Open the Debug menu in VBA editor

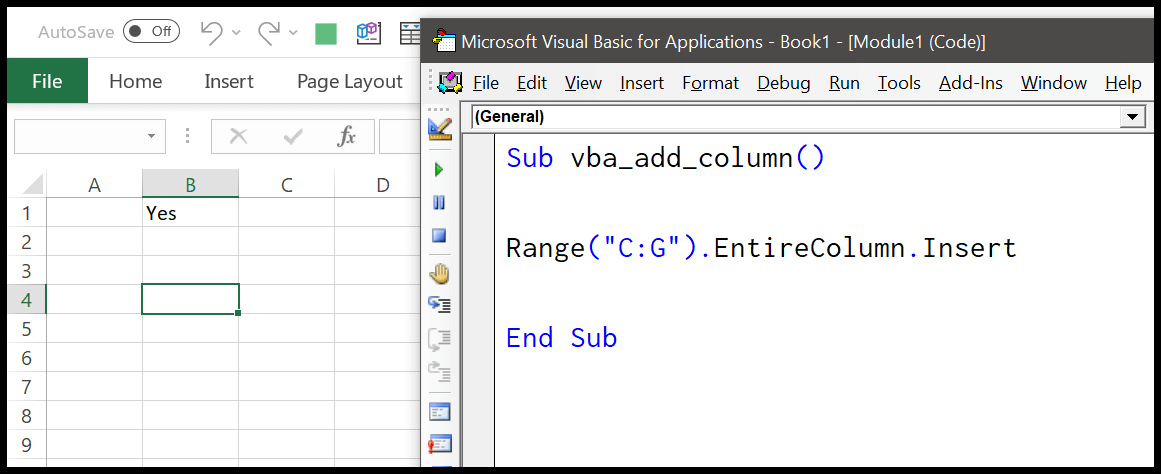[x=783, y=83]
